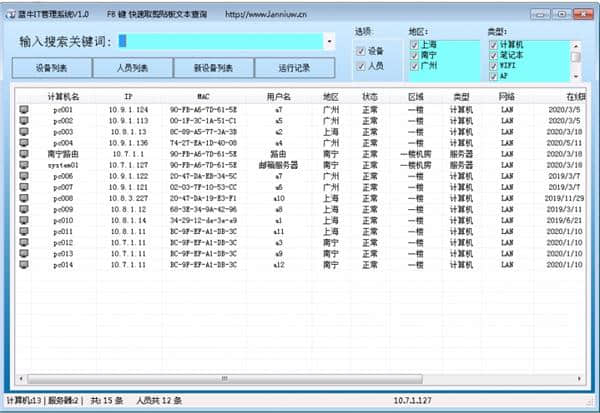
Task: Click the monitor icon beside pc008
Action: click(24, 198)
